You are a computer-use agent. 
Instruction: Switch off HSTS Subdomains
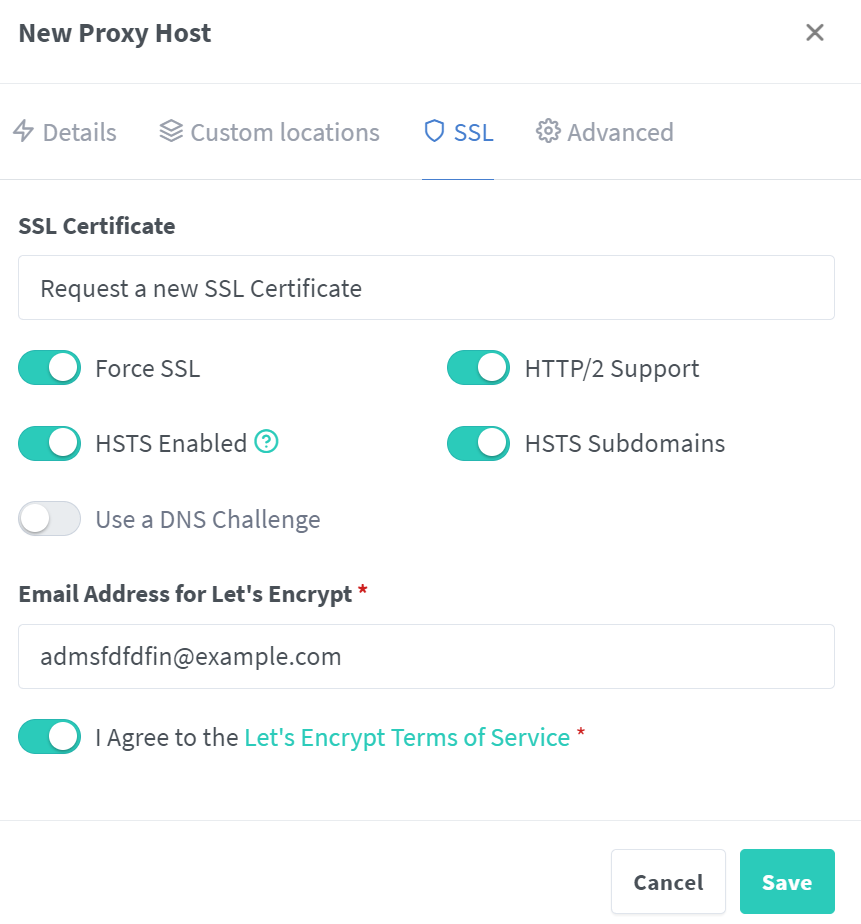[x=478, y=443]
